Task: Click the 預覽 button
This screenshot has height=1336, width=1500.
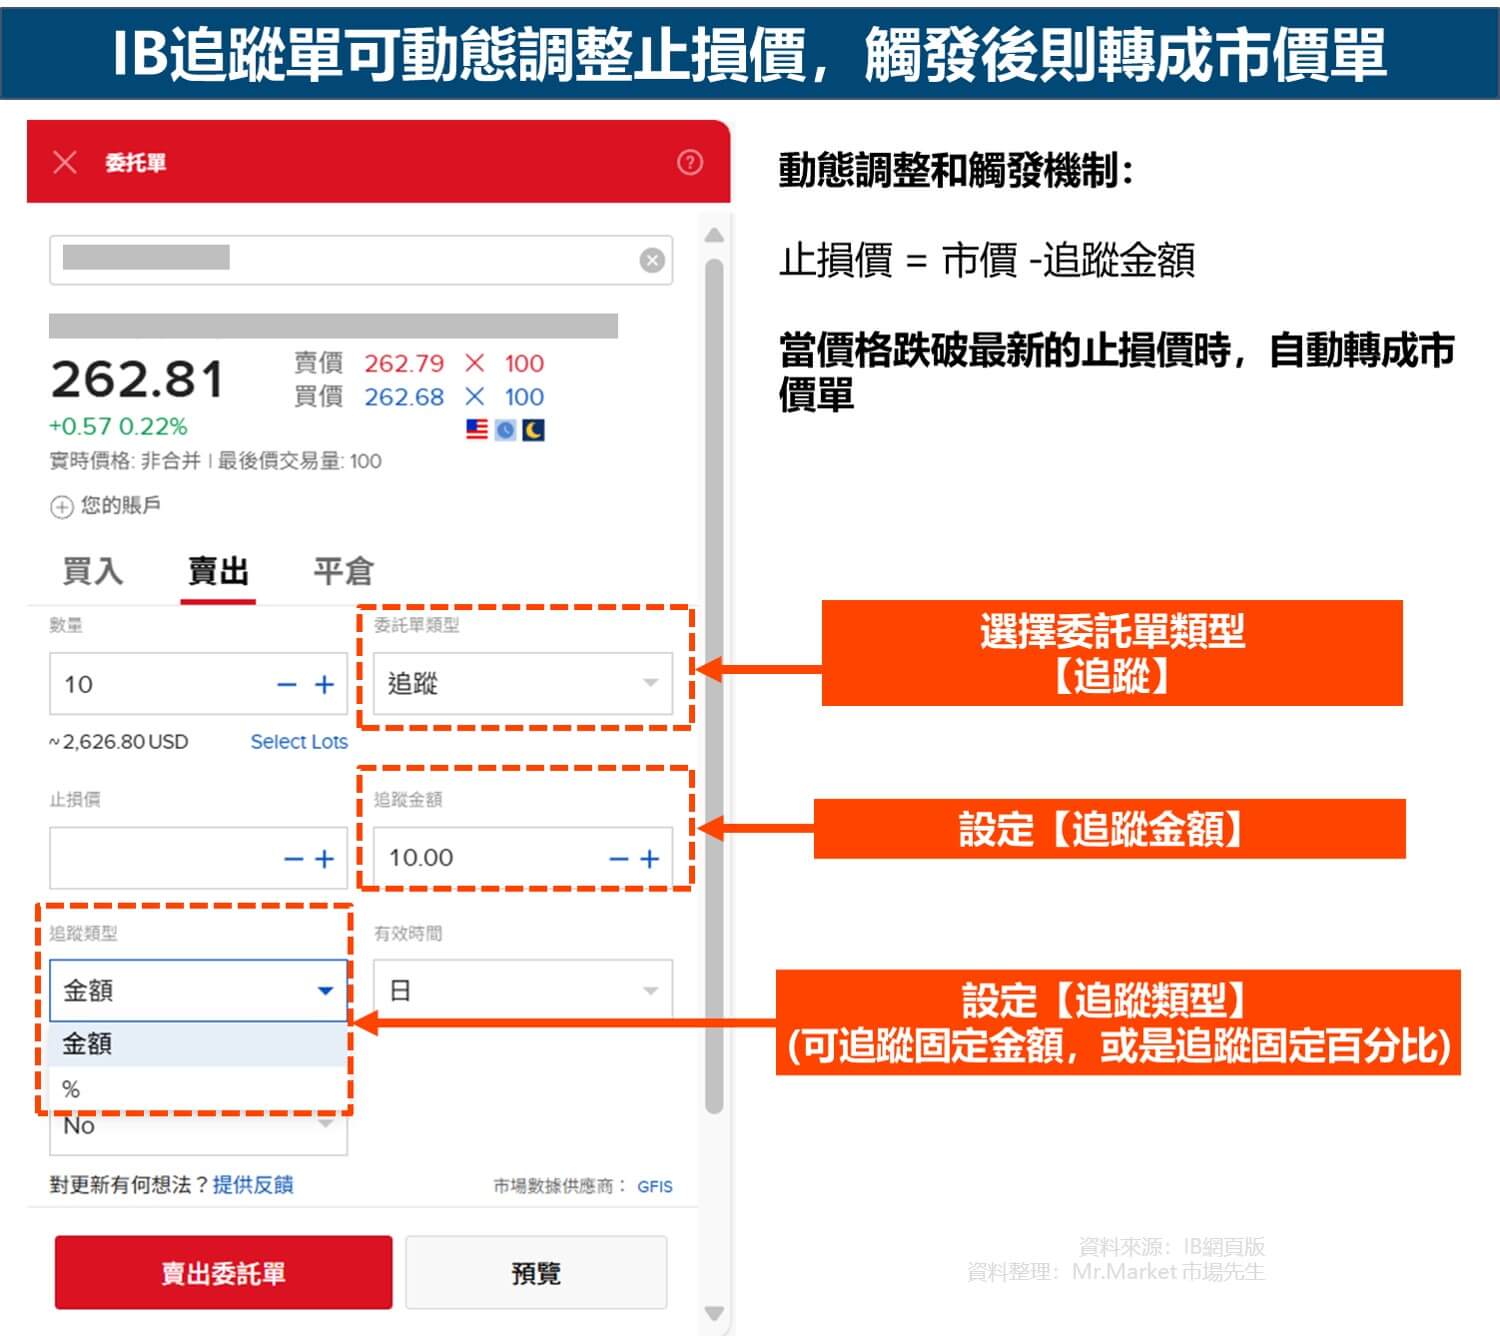Action: tap(535, 1273)
